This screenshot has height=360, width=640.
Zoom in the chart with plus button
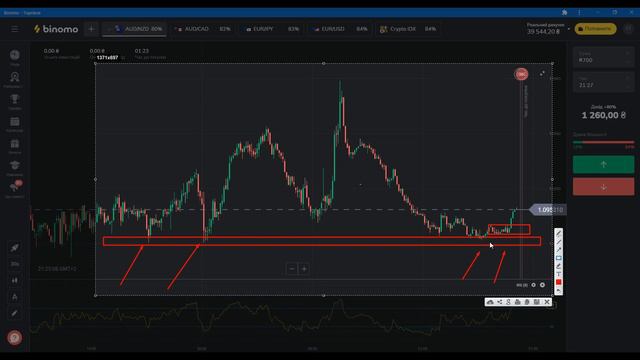pyautogui.click(x=304, y=269)
